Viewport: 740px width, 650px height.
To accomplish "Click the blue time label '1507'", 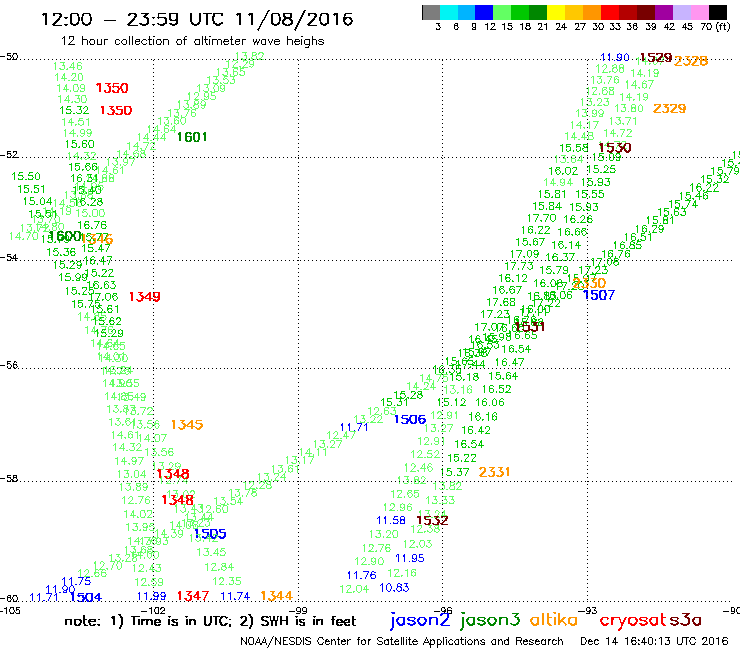I will 599,295.
